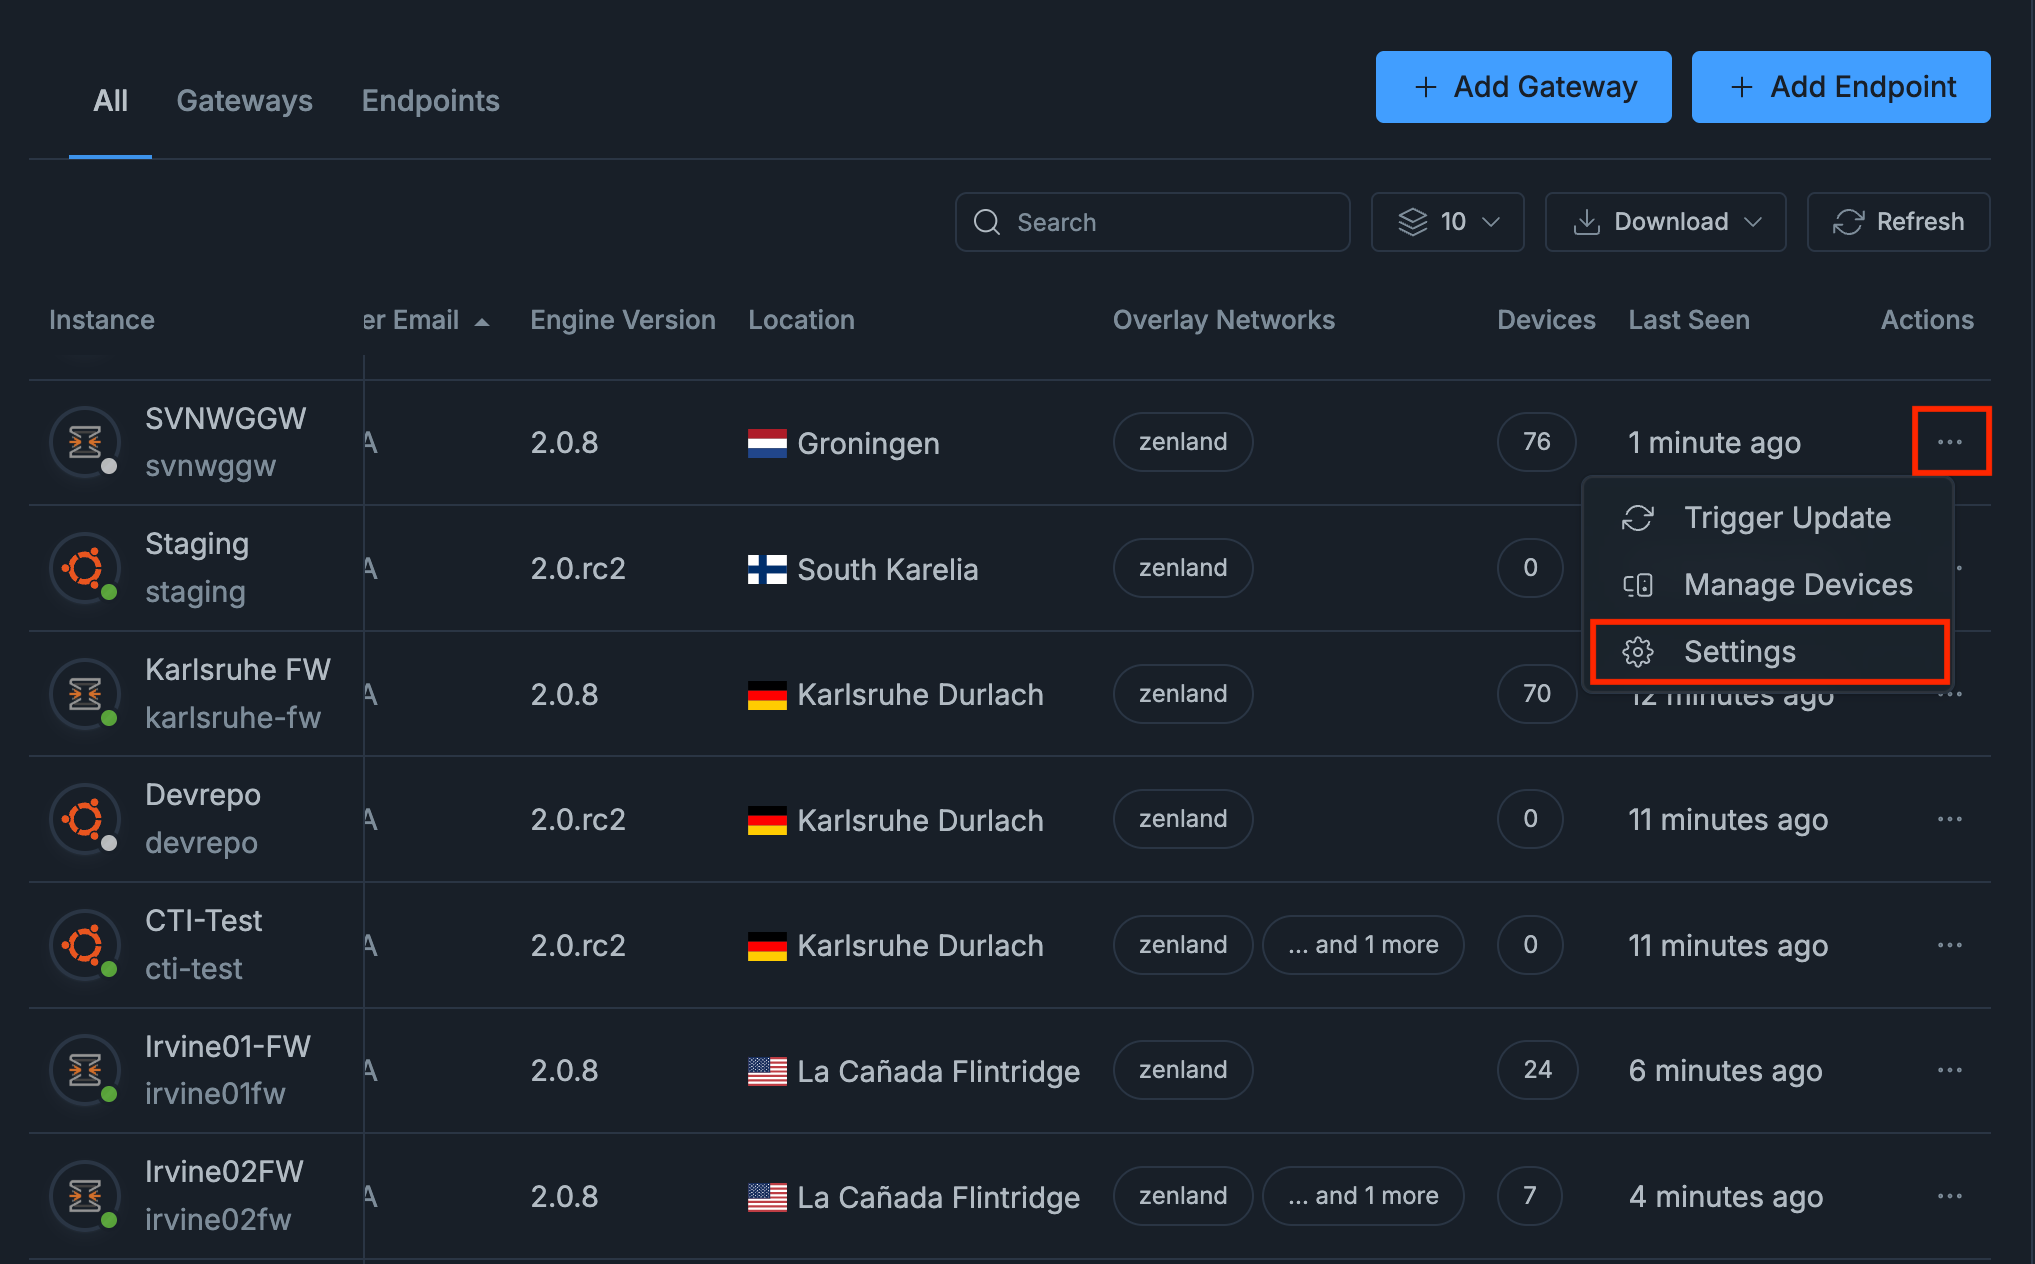The image size is (2035, 1264).
Task: Sort by the Email column arrow
Action: tap(482, 322)
